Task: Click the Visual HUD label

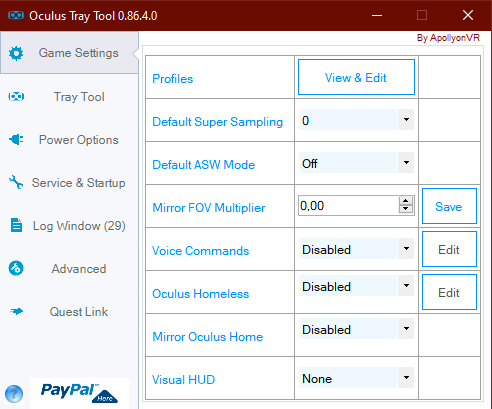Action: [x=184, y=380]
